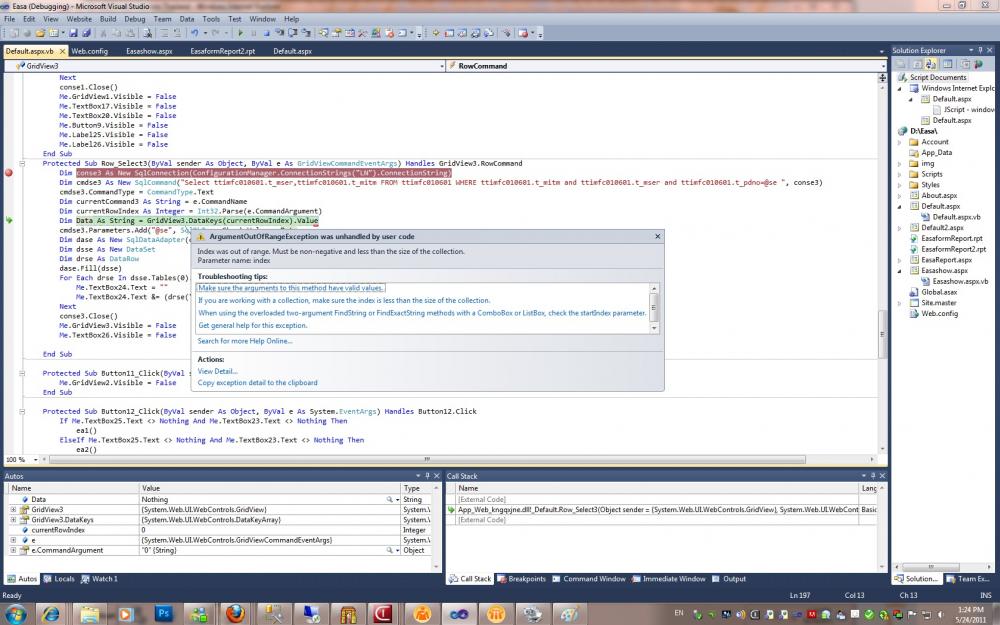Open Firefox from the taskbar
Image resolution: width=1000 pixels, height=625 pixels.
tap(234, 612)
